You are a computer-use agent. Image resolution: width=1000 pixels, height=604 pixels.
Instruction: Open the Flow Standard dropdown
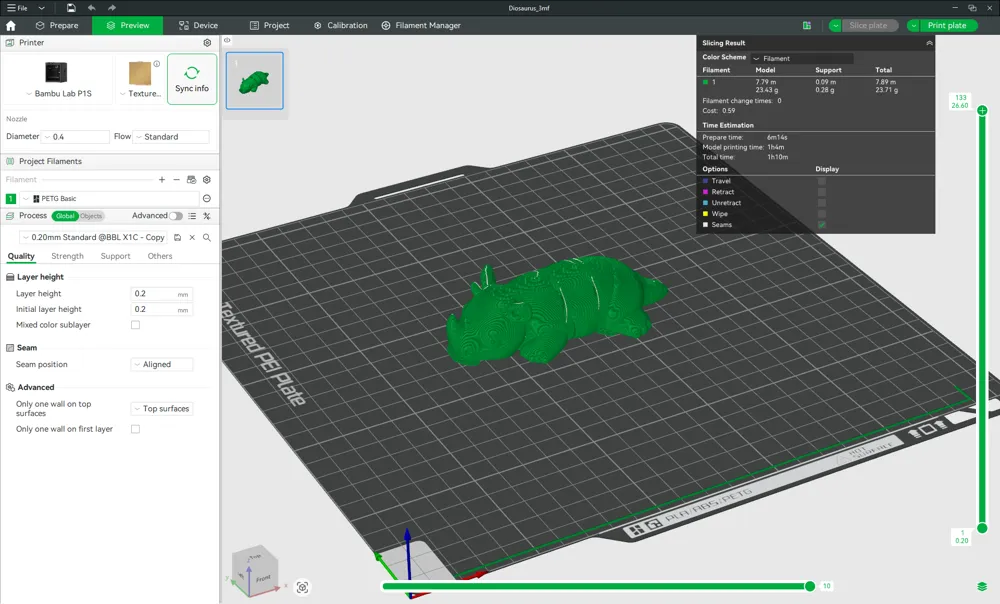(x=171, y=136)
